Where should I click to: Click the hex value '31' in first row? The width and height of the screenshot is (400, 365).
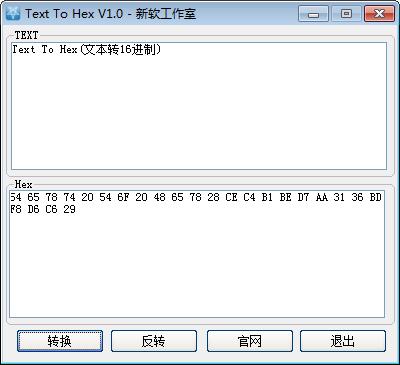pyautogui.click(x=339, y=197)
